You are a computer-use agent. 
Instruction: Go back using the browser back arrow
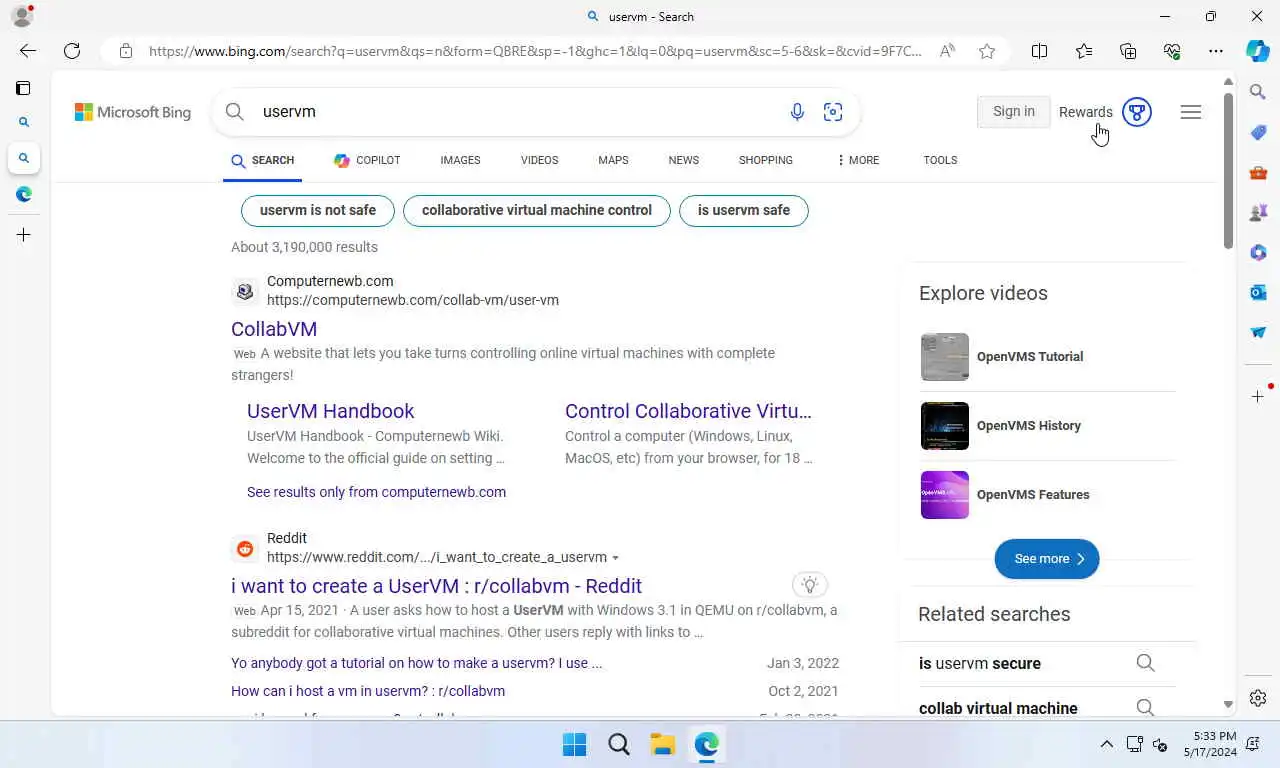pos(28,51)
